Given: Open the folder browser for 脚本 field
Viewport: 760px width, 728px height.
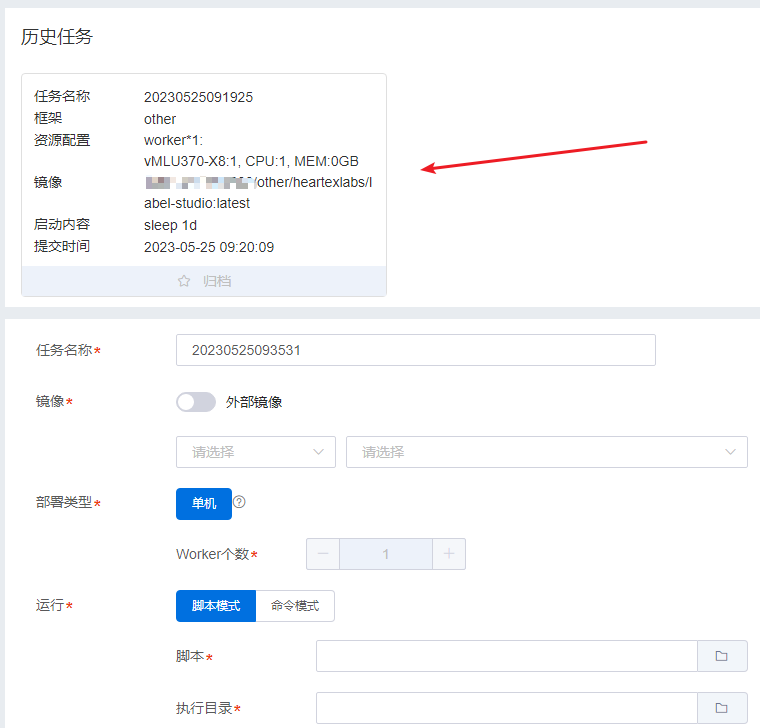Looking at the screenshot, I should 721,656.
